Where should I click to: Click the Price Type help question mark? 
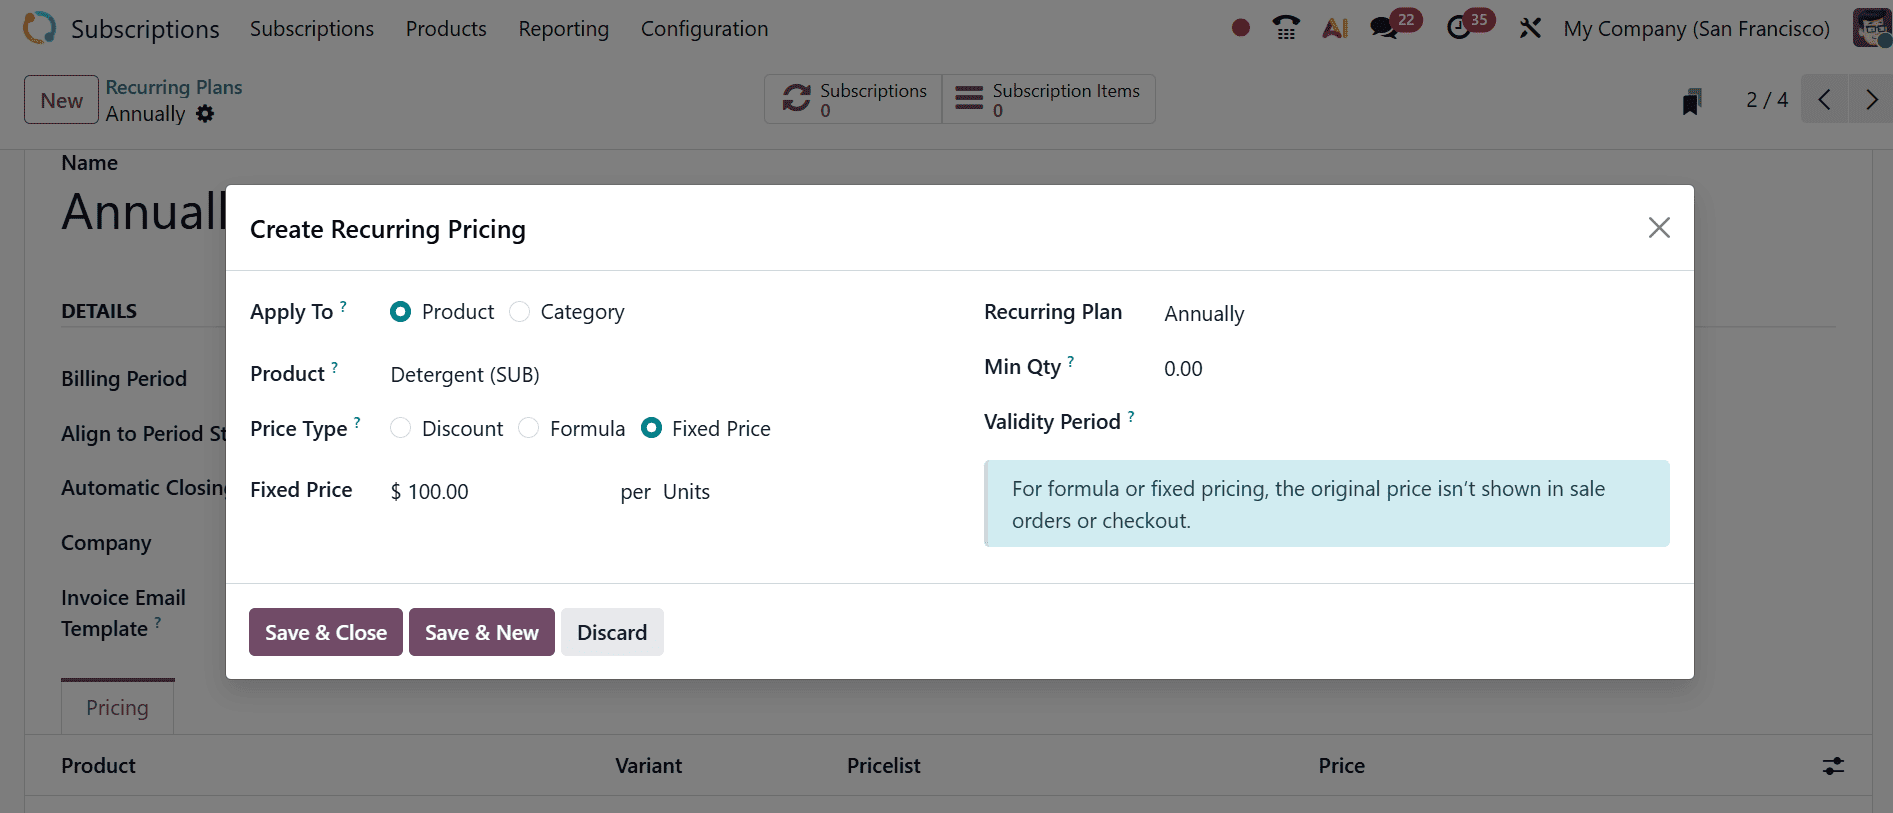point(357,422)
